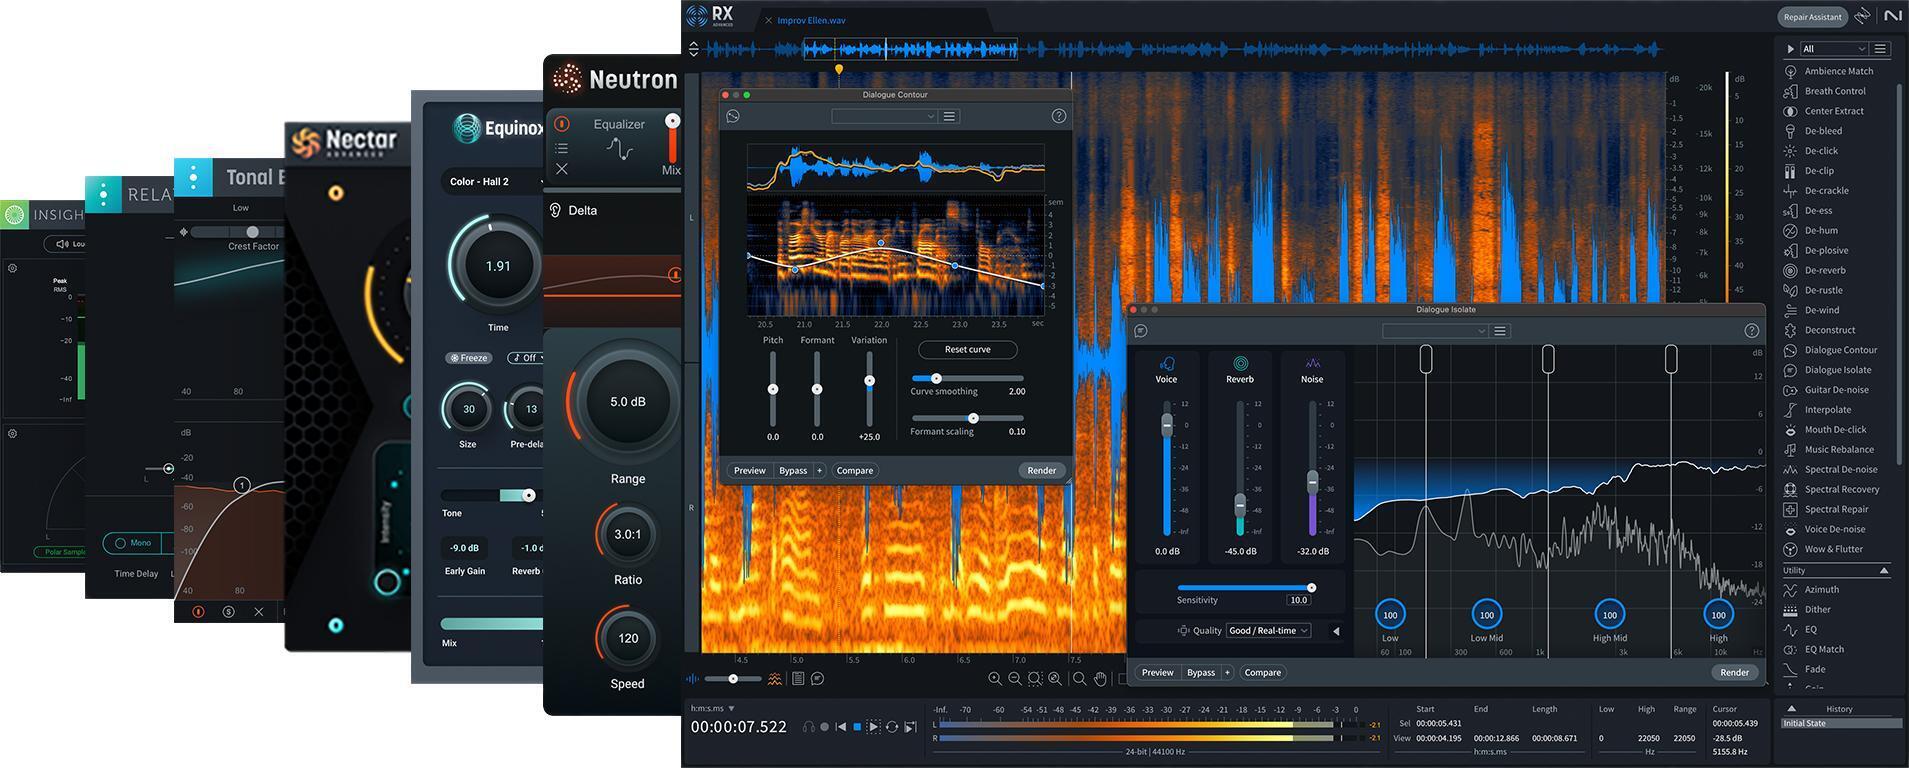Click the zoom in magnifier icon
1909x768 pixels.
[994, 679]
